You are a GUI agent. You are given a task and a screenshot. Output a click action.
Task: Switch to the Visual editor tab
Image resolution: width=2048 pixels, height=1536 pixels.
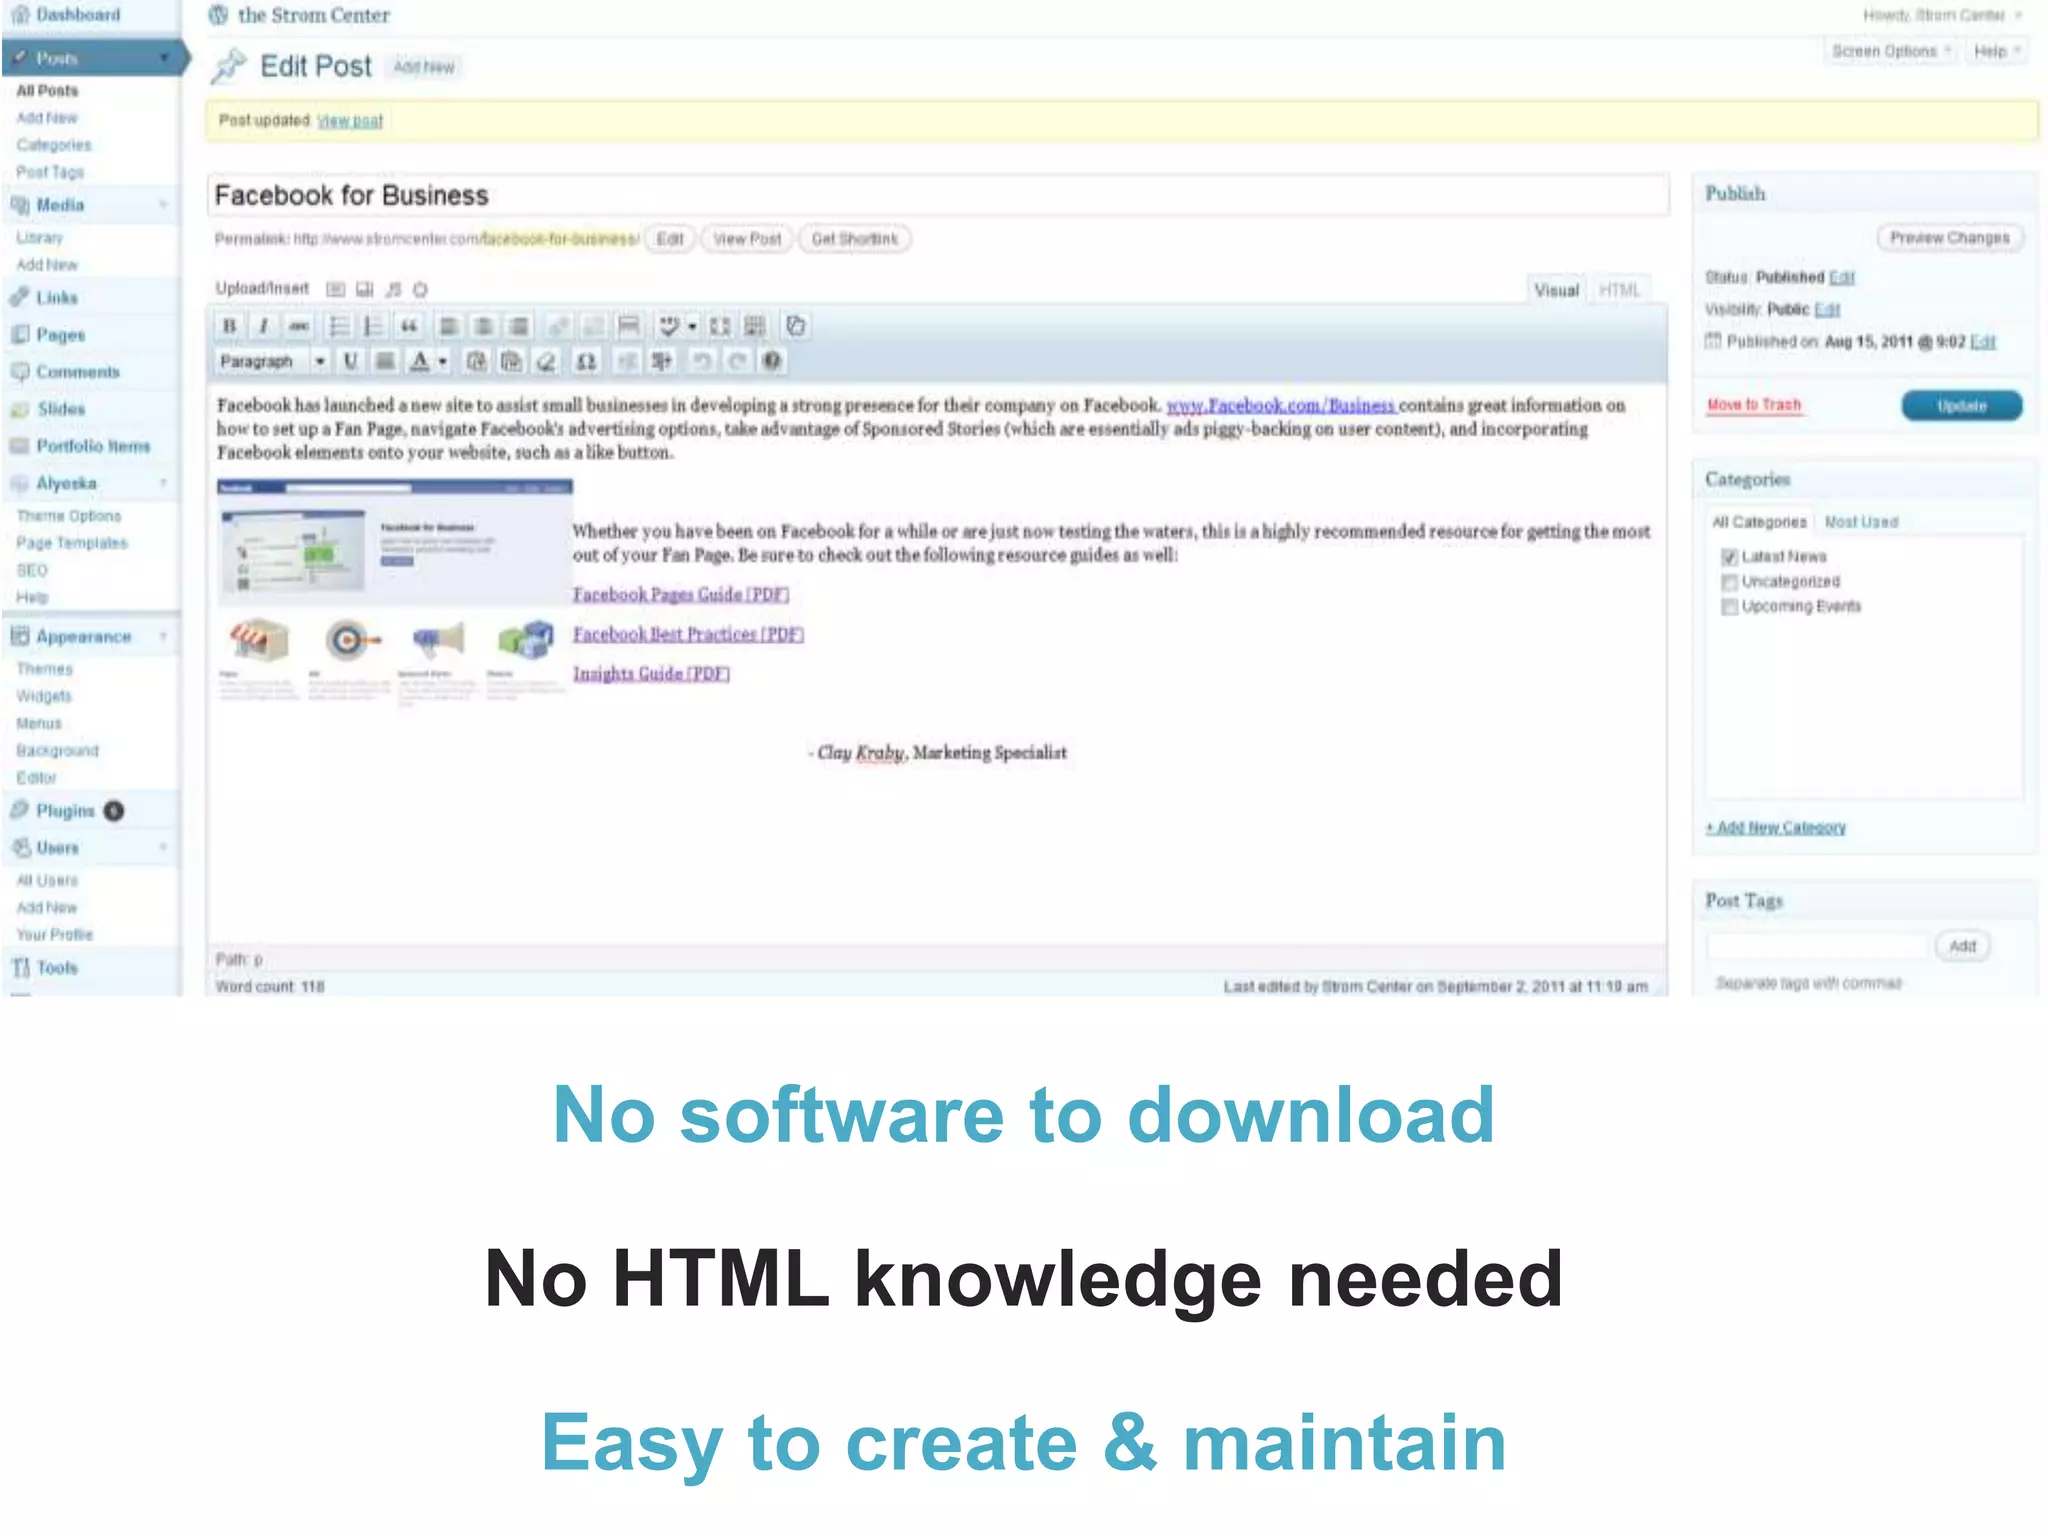(x=1556, y=290)
